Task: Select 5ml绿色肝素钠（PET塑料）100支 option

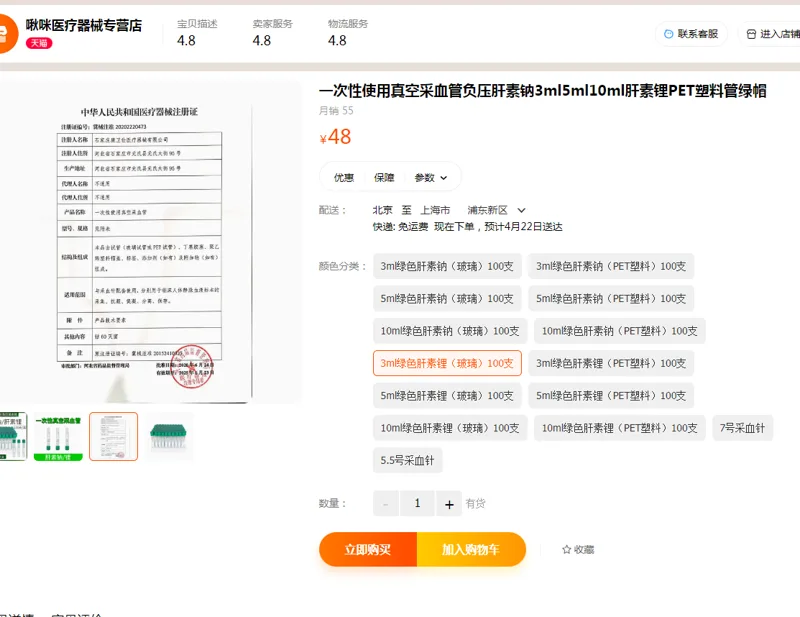Action: (611, 299)
